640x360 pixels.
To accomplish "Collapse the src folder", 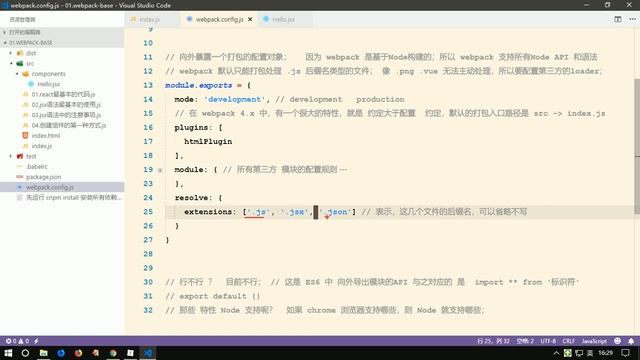I will (11, 63).
